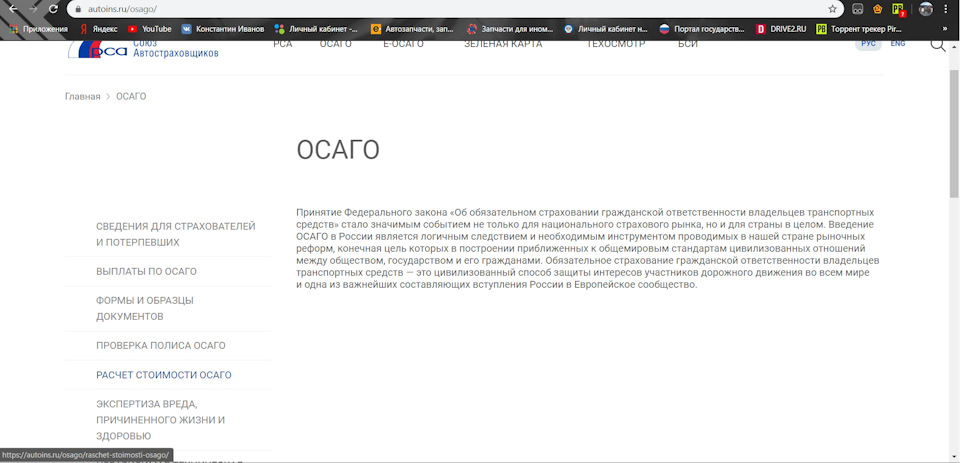Viewport: 960px width, 463px height.
Task: Open the БСИ menu item
Action: coord(688,43)
